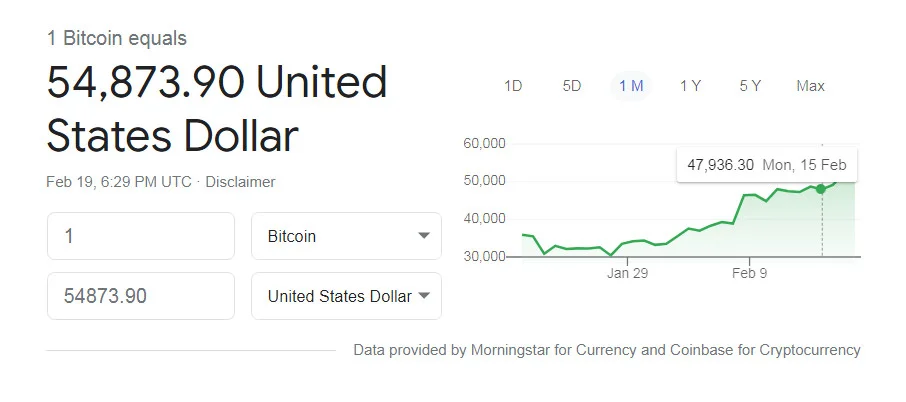
Task: Click the United States Dollar dropdown arrow
Action: tap(424, 296)
